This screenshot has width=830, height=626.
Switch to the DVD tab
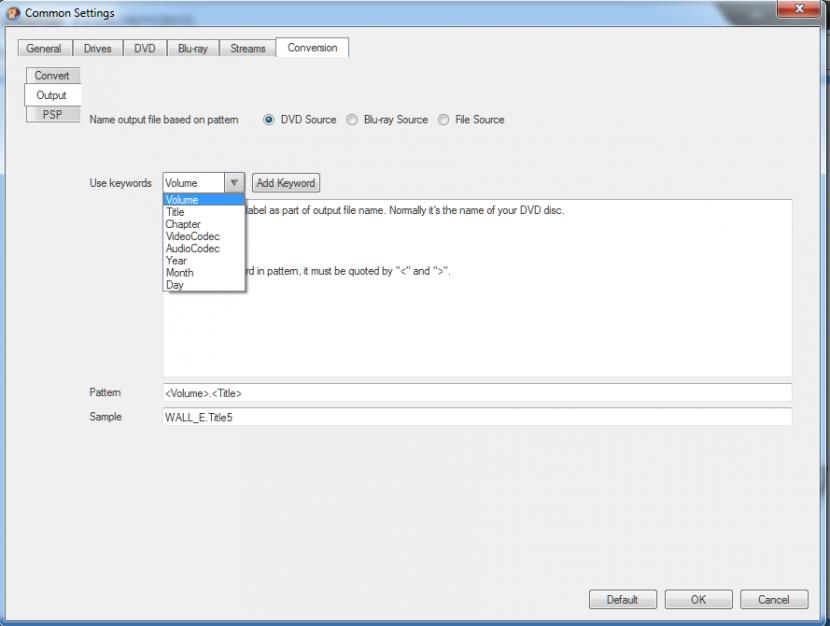[x=145, y=48]
